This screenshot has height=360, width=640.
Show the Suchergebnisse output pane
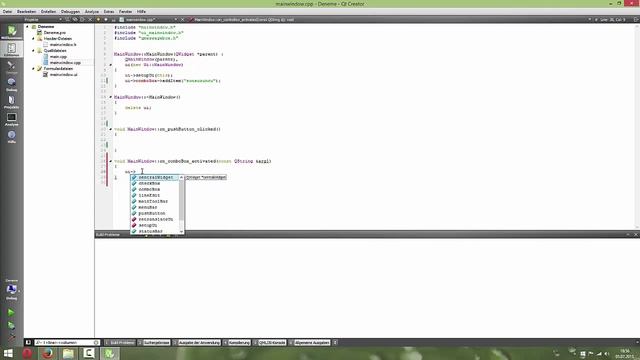coord(154,342)
